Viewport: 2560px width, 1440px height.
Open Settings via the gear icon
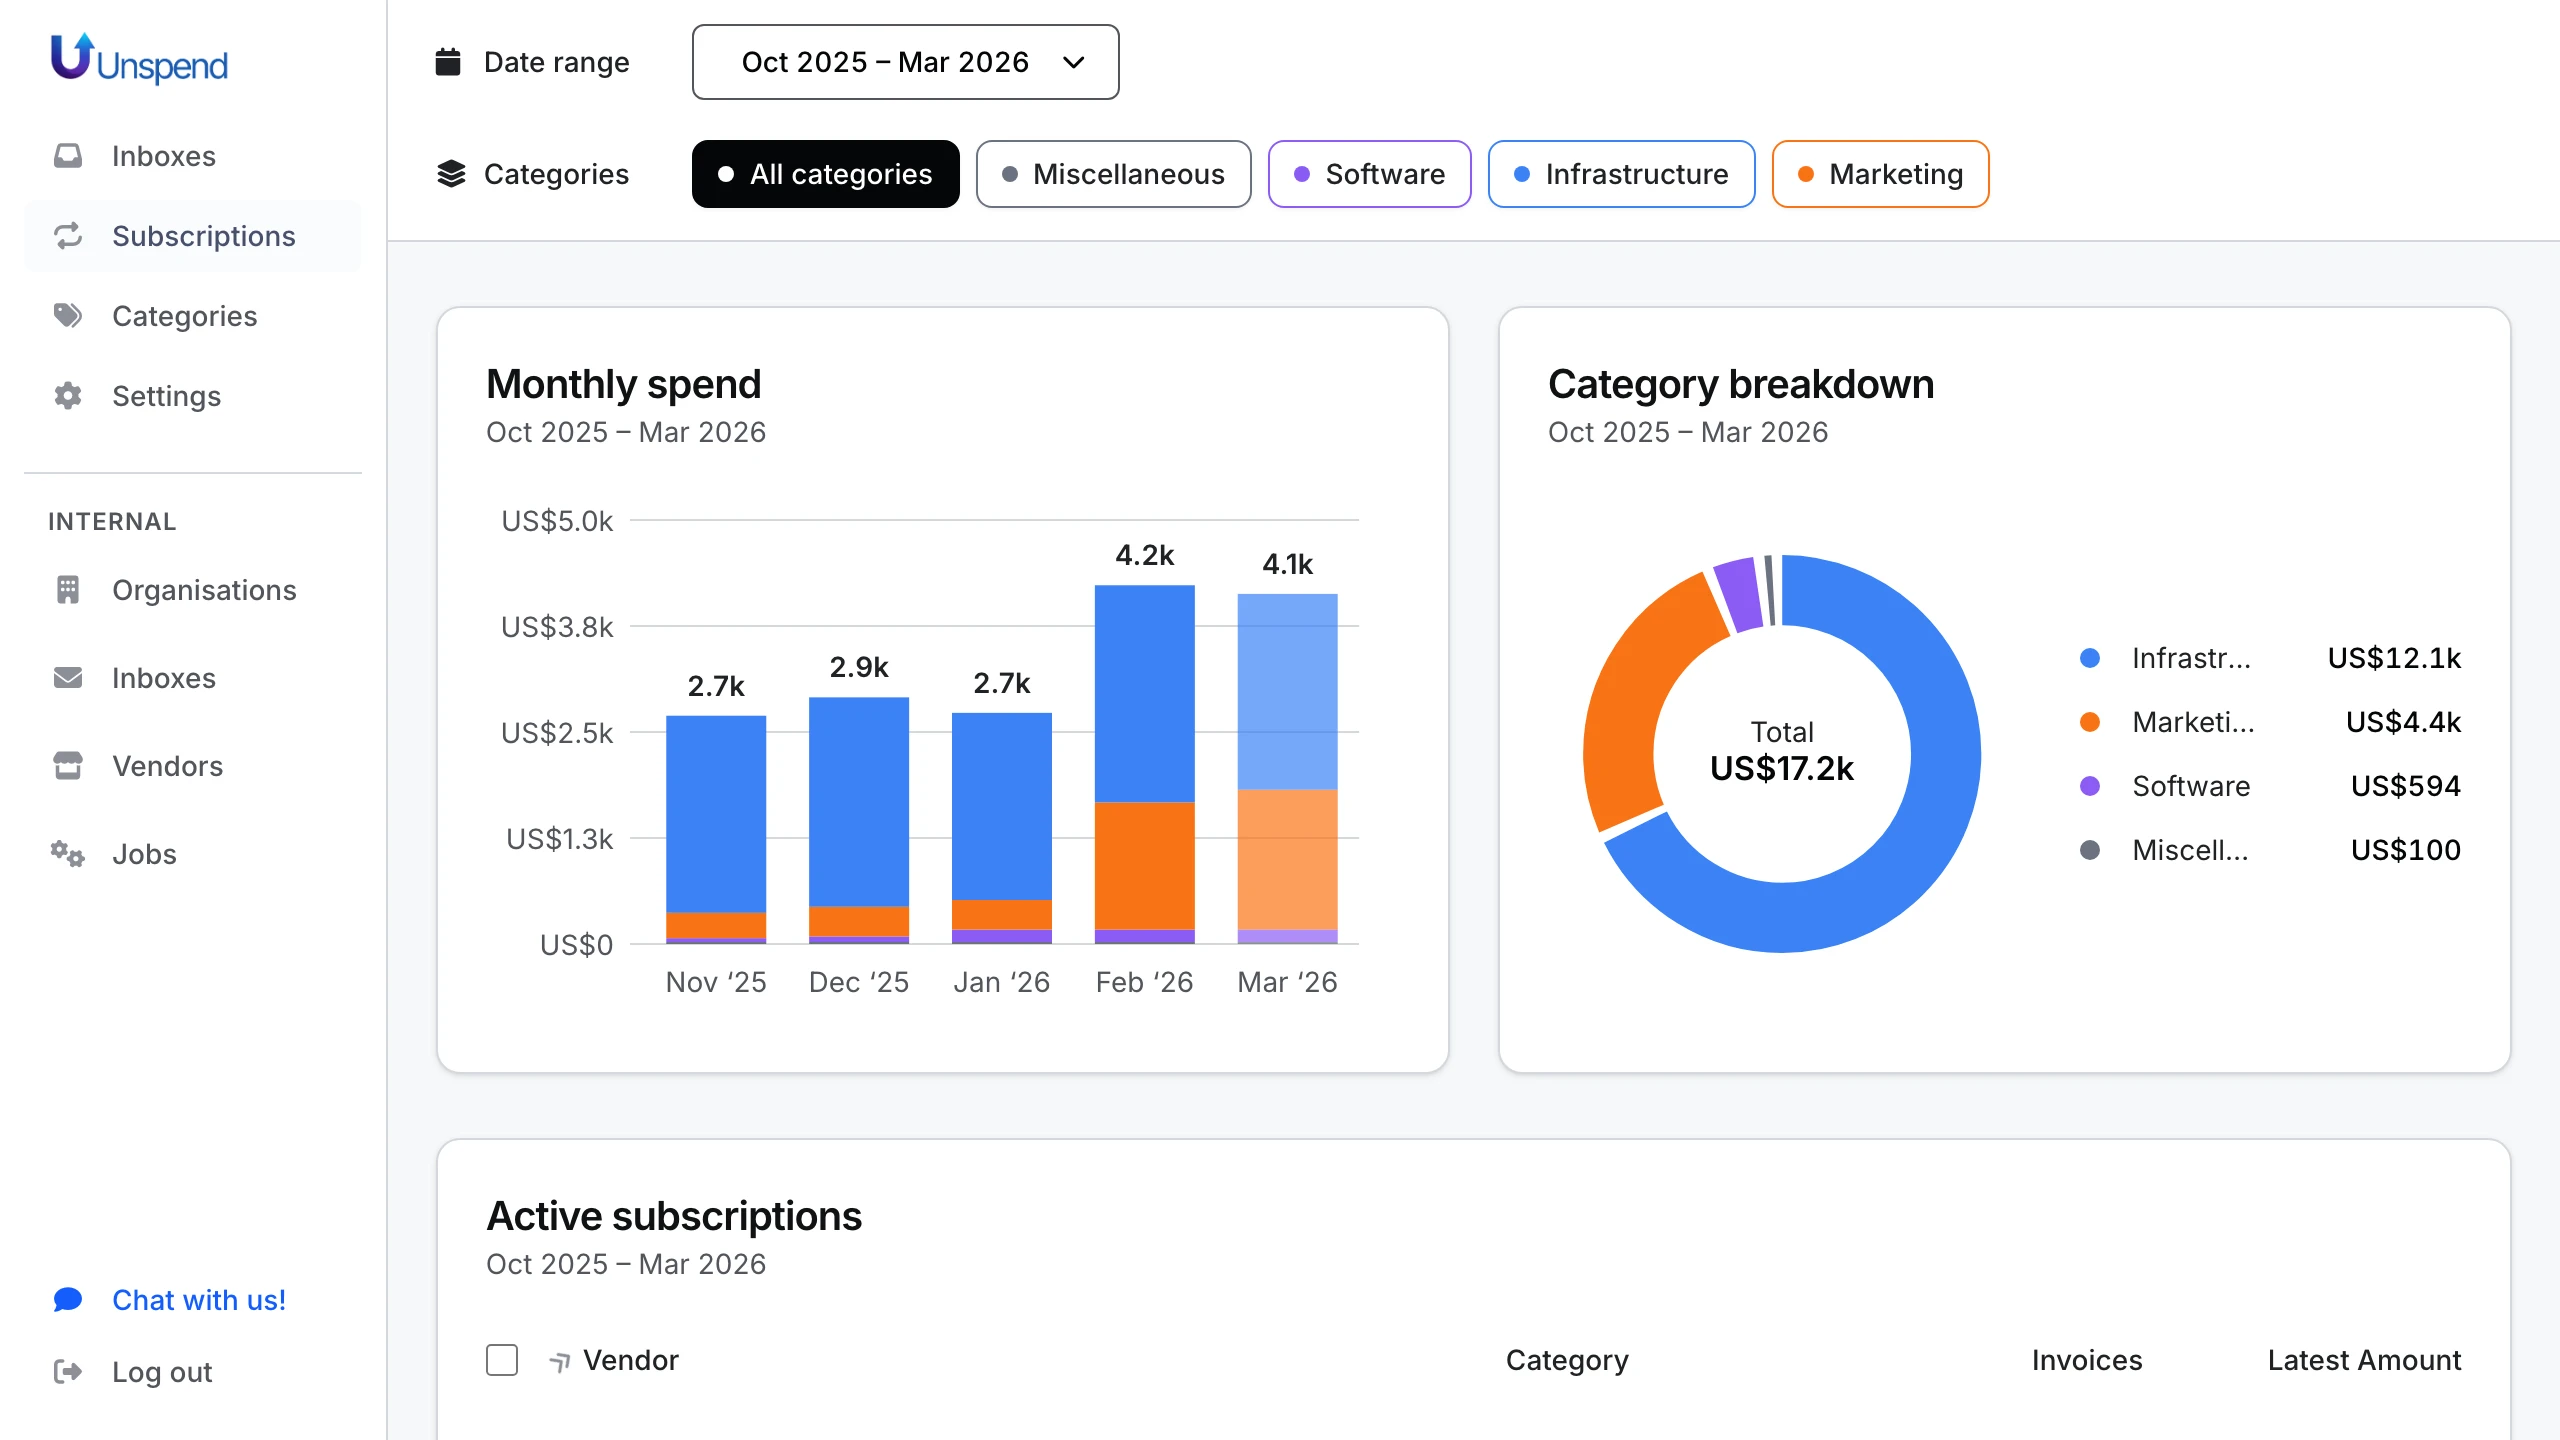click(67, 396)
